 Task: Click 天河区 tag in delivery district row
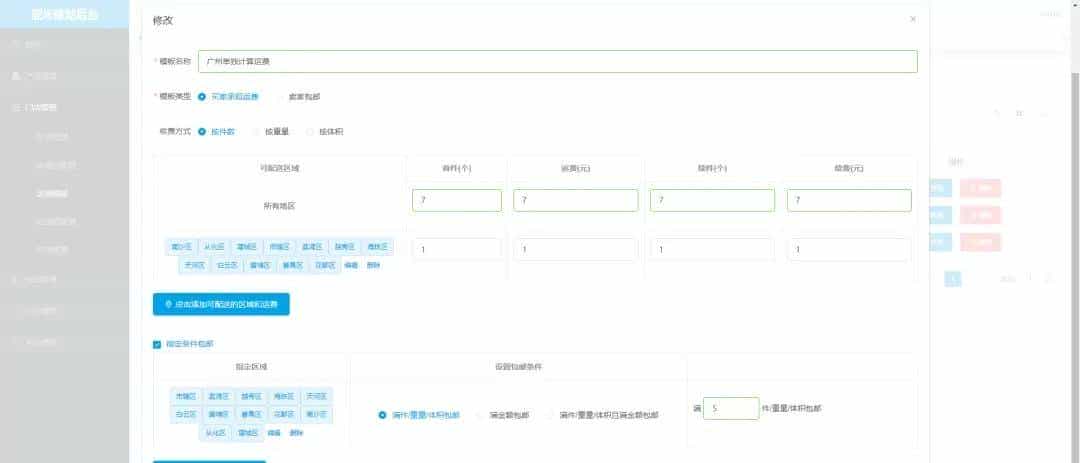coord(194,265)
